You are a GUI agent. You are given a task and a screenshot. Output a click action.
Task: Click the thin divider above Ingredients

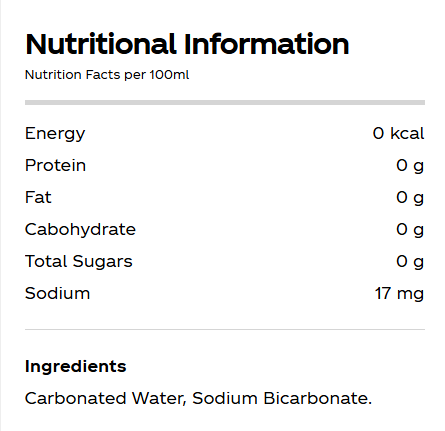coord(225,329)
